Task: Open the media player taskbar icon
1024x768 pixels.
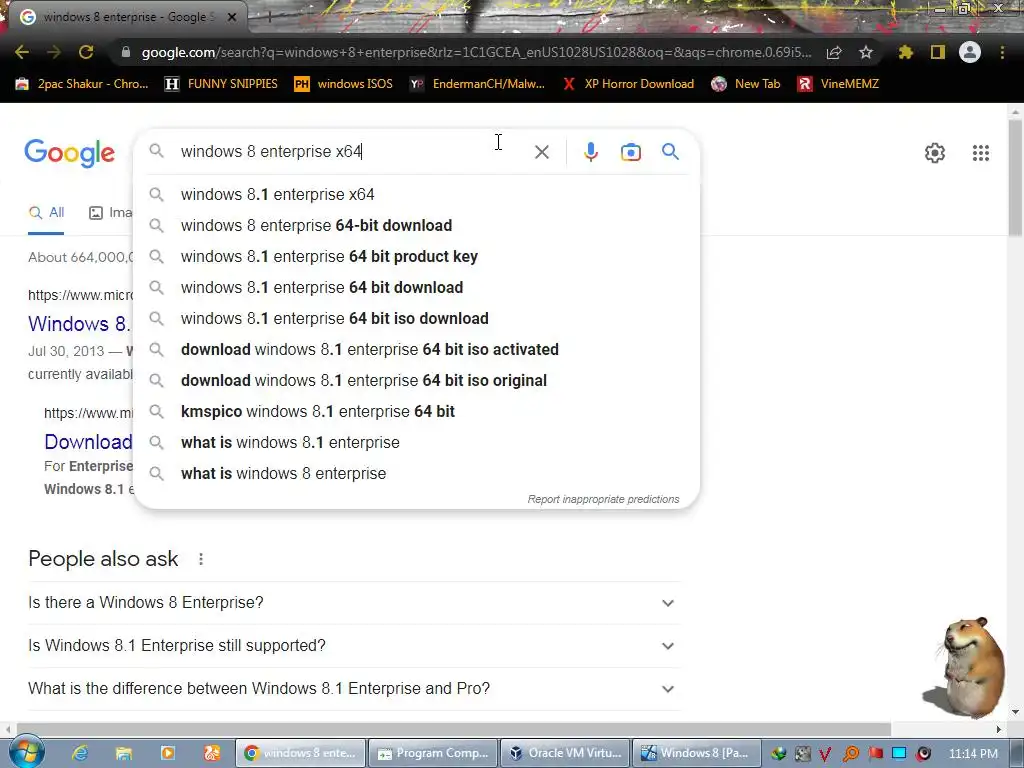Action: [x=167, y=753]
